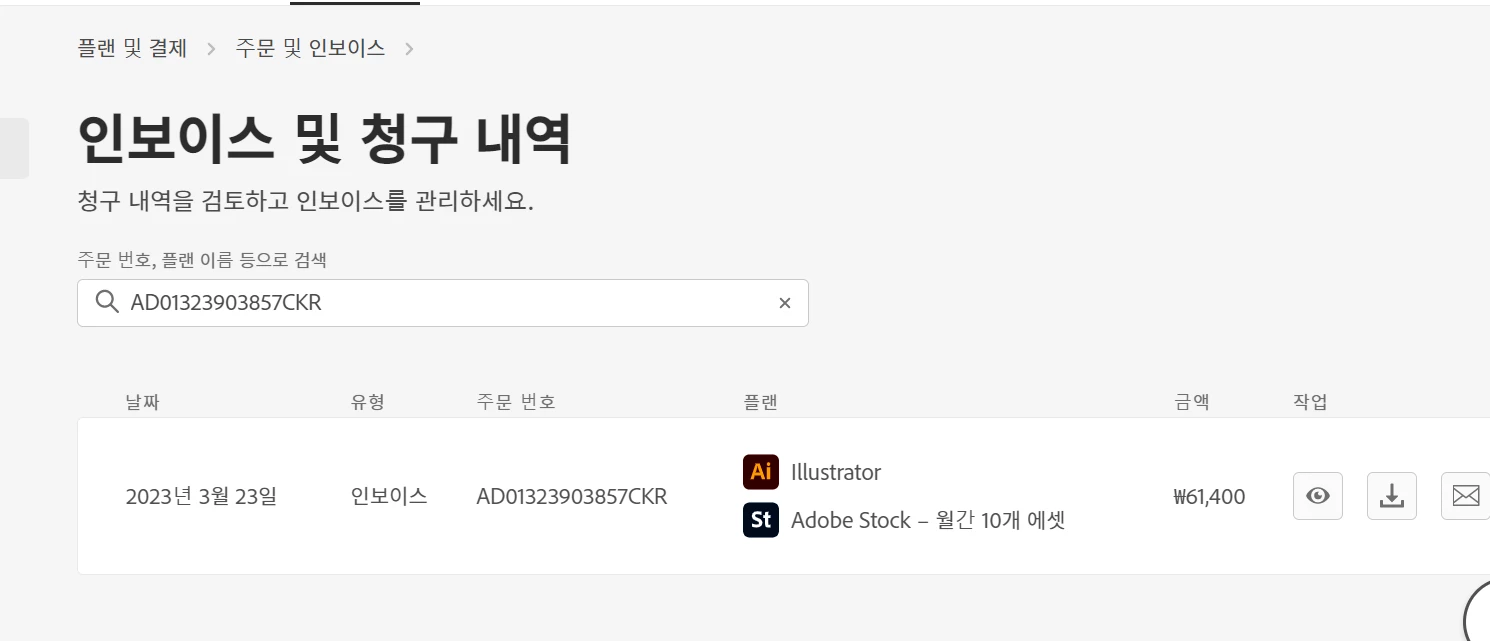Email the invoice using the envelope icon
1490x641 pixels.
1465,496
